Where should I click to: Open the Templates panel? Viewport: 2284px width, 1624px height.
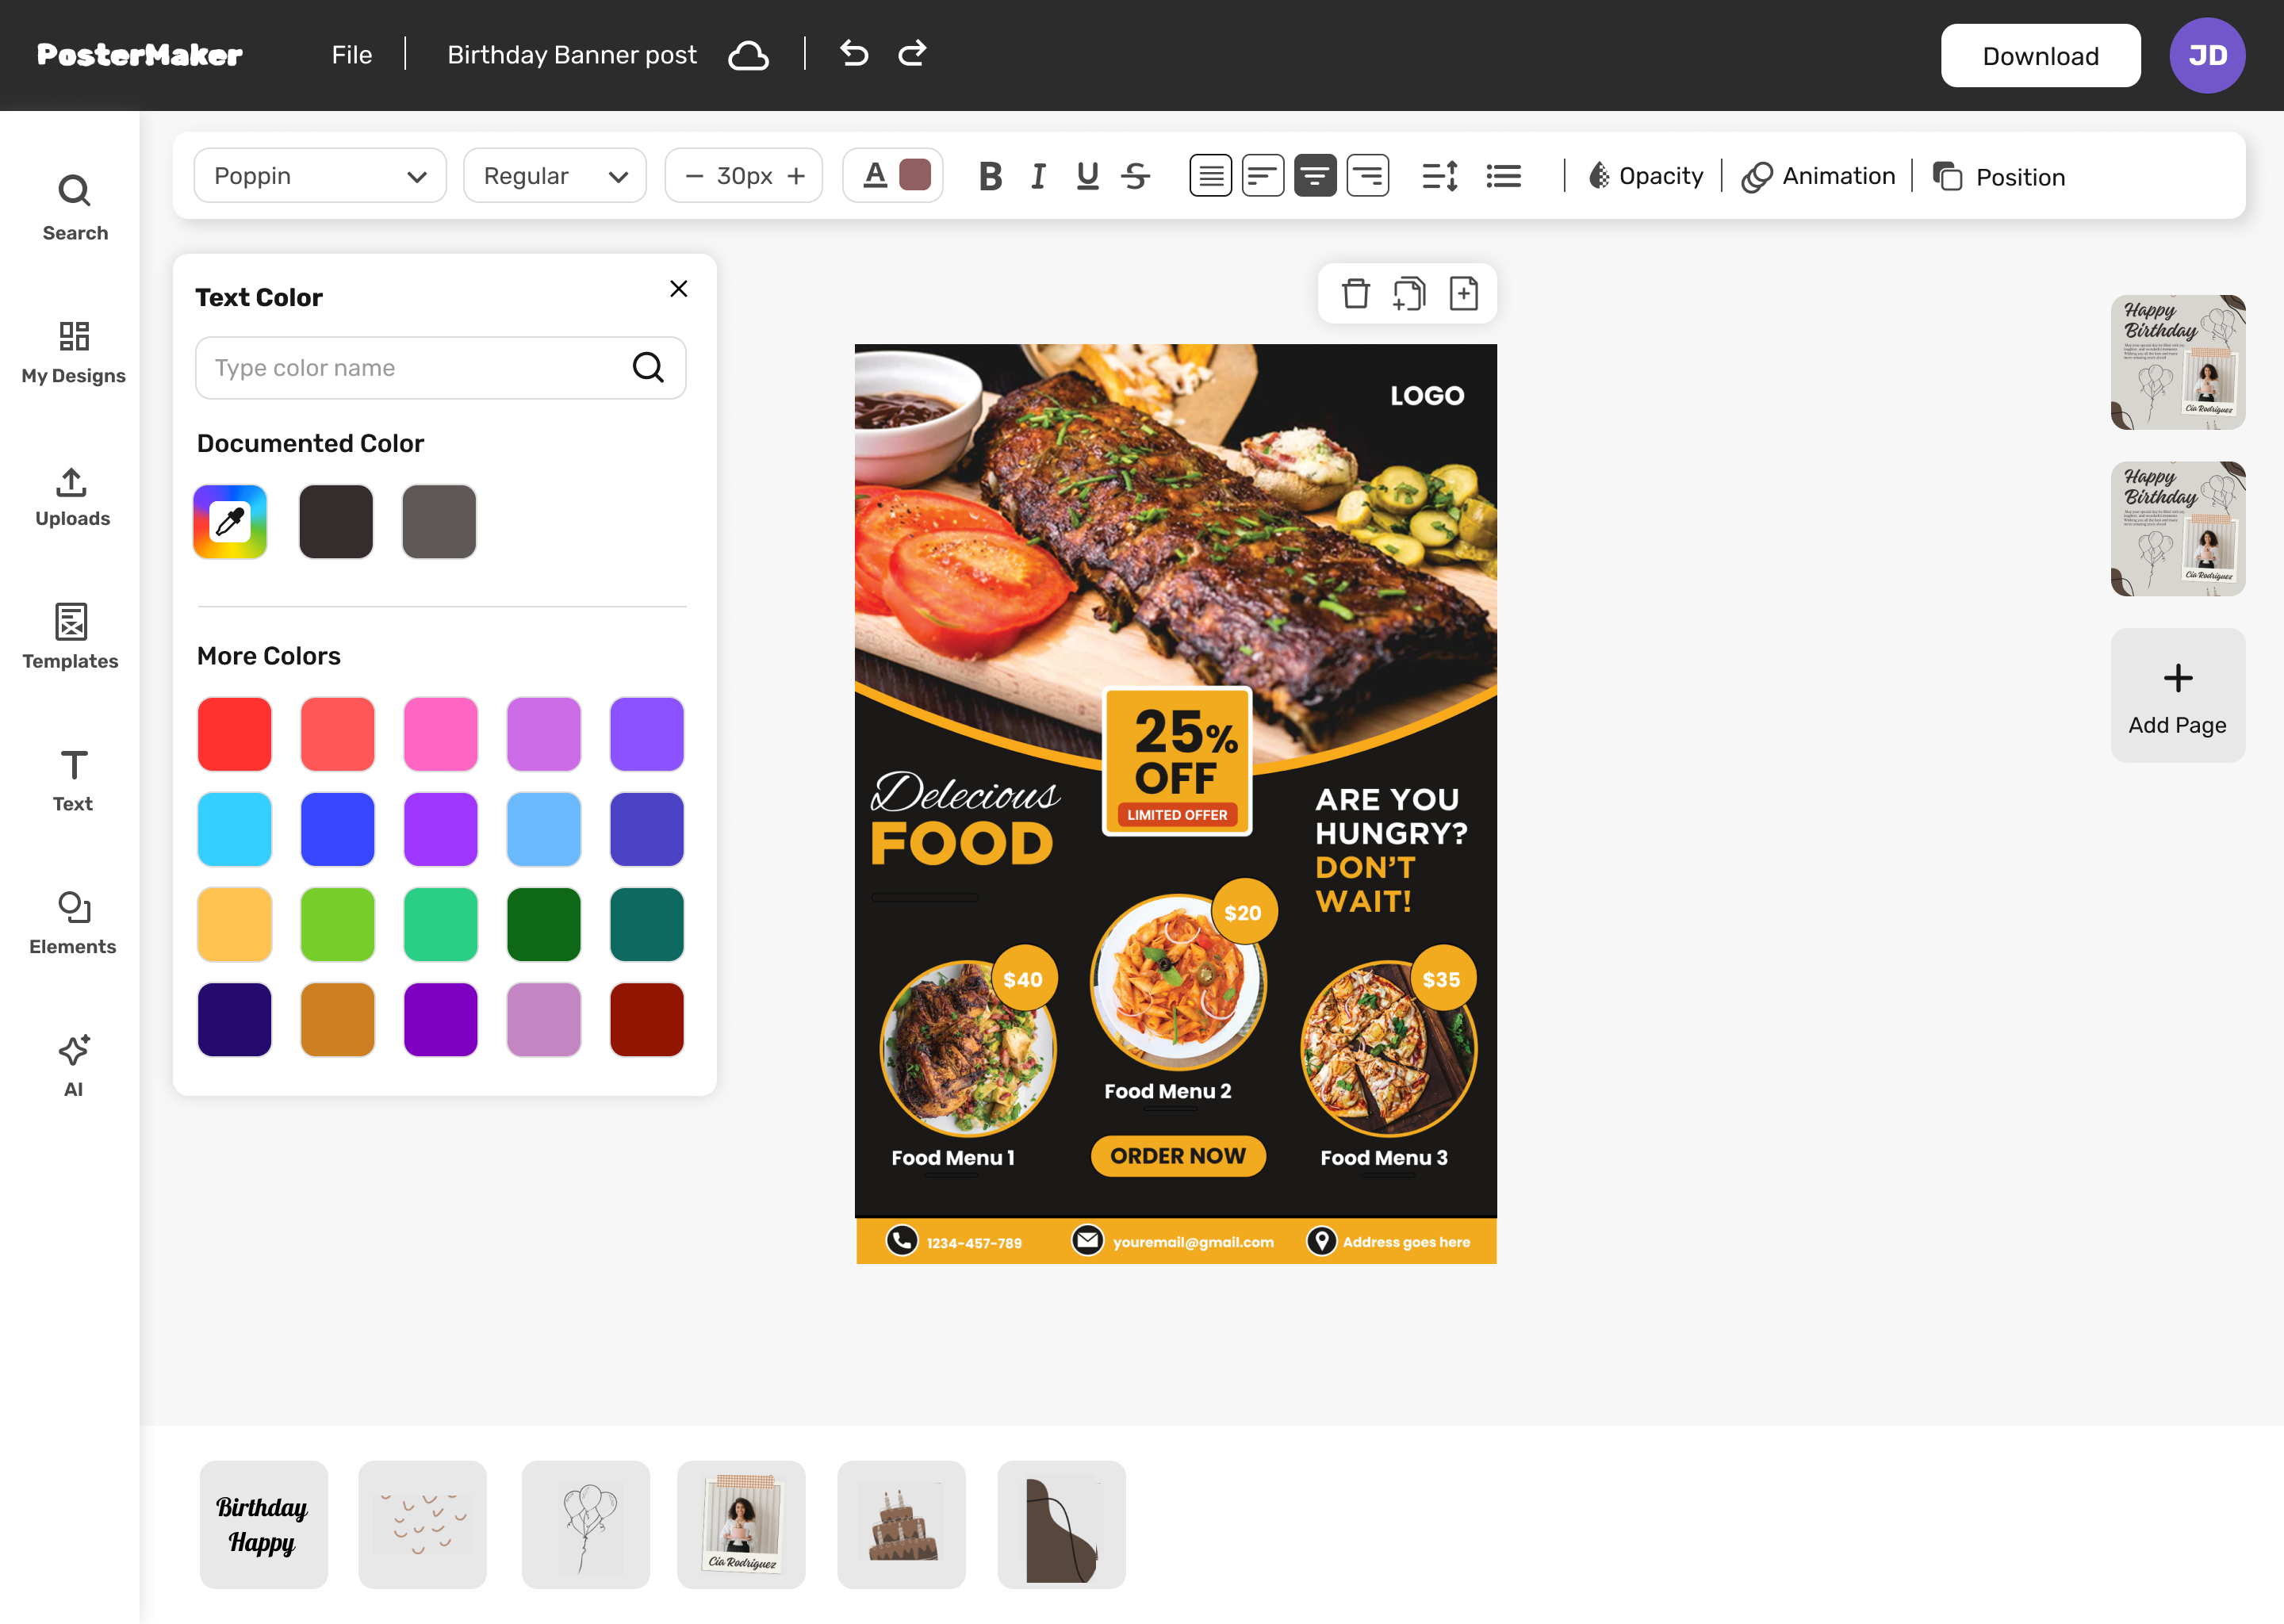[70, 636]
